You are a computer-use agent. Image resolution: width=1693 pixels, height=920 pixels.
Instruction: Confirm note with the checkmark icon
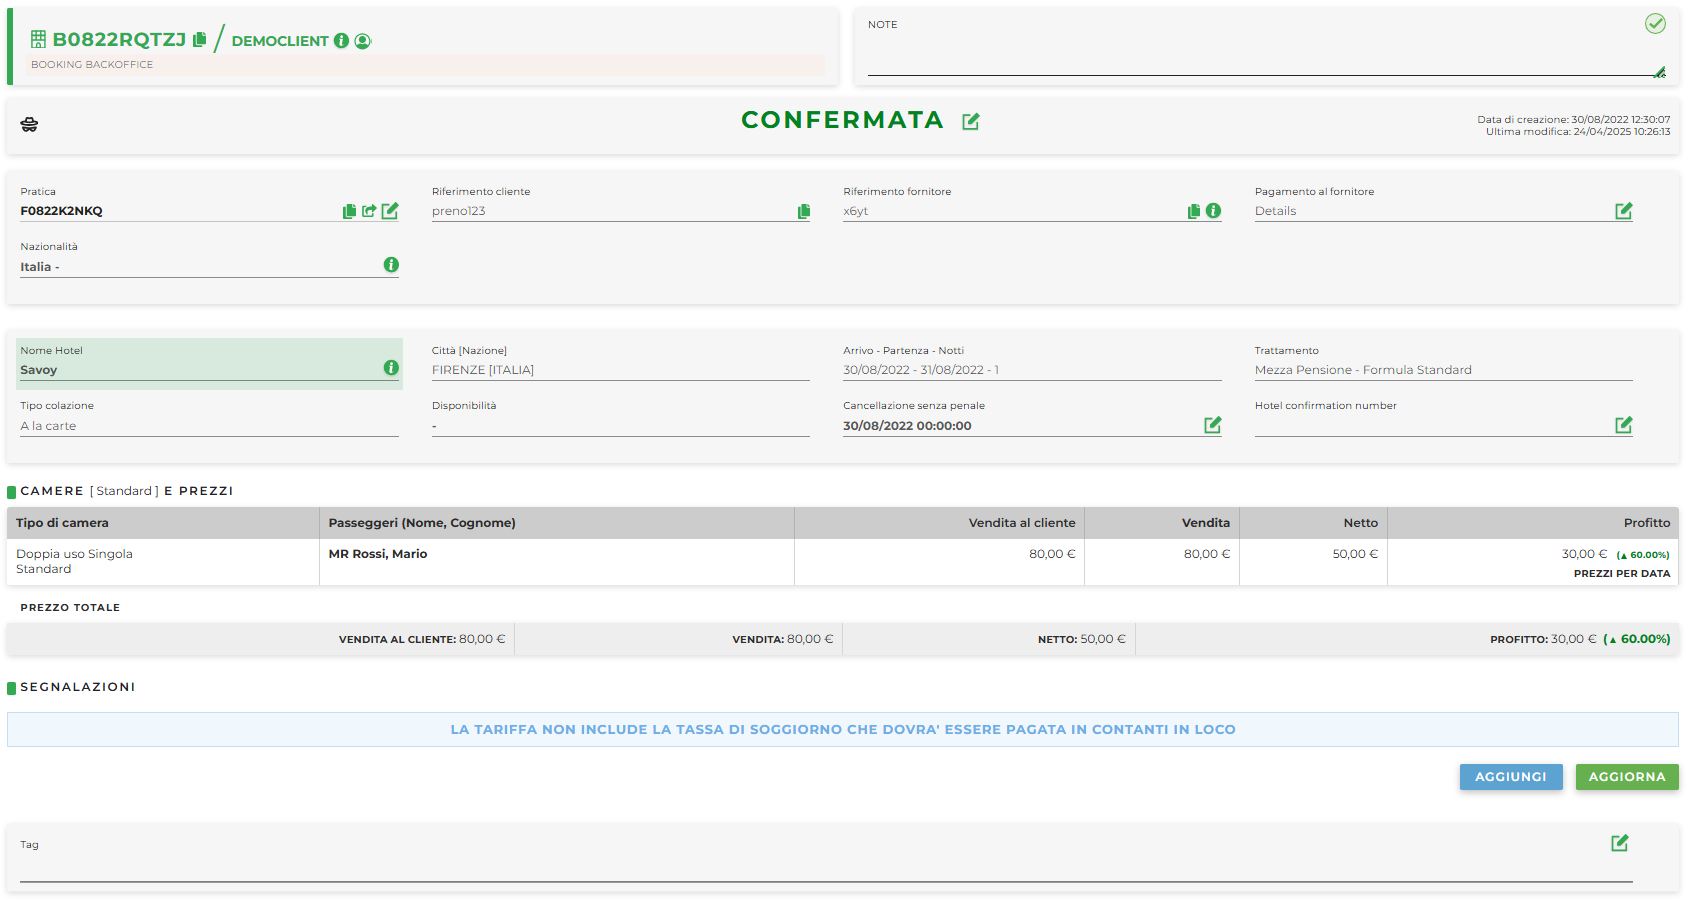[x=1655, y=24]
